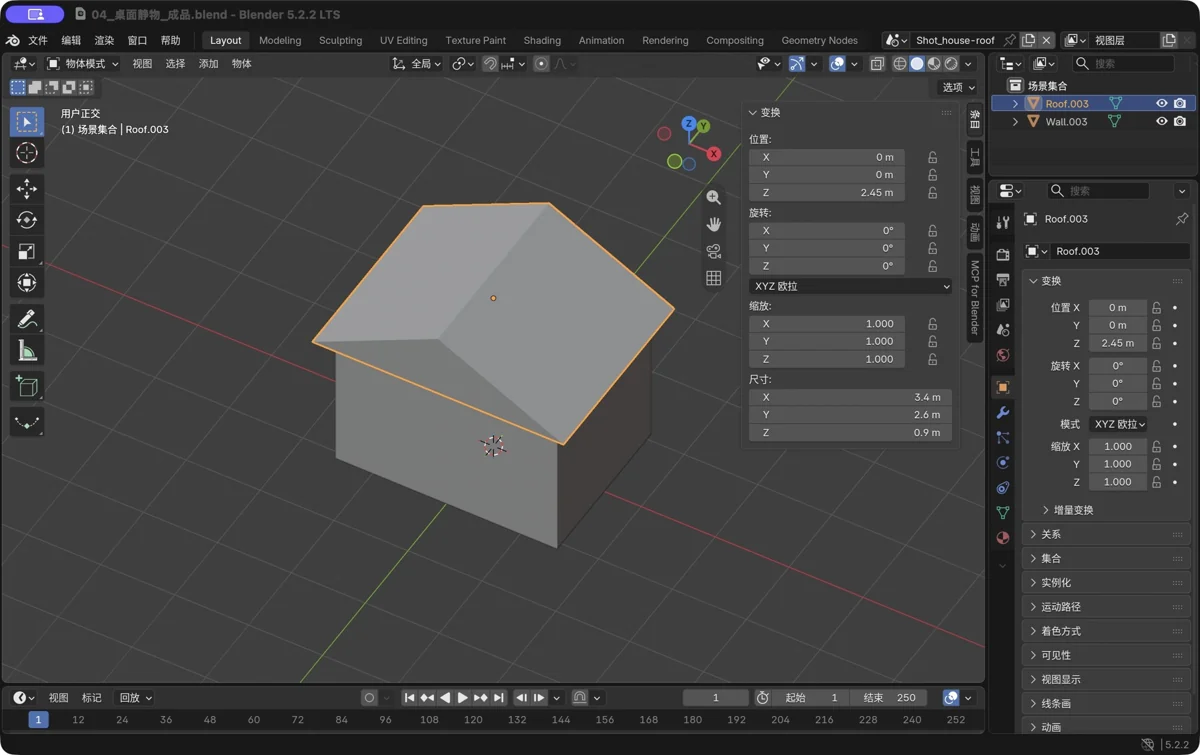Toggle the lock for Position X in sidebar
1200x755 pixels.
(932, 157)
